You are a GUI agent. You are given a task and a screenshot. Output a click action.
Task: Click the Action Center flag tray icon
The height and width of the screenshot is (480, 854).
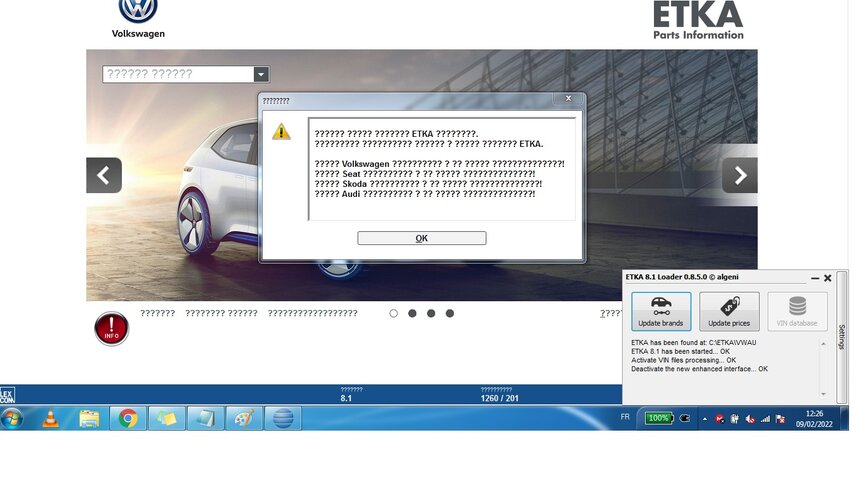780,419
